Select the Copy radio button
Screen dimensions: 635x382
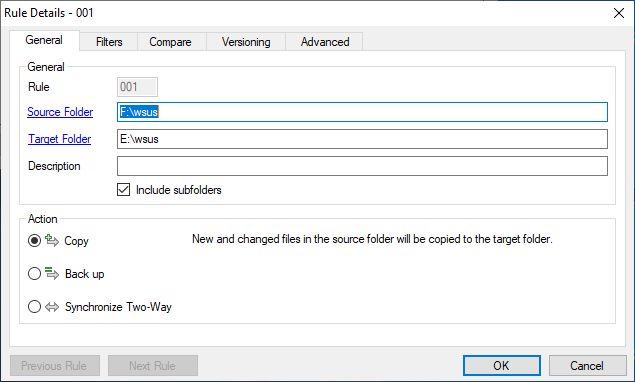point(34,241)
